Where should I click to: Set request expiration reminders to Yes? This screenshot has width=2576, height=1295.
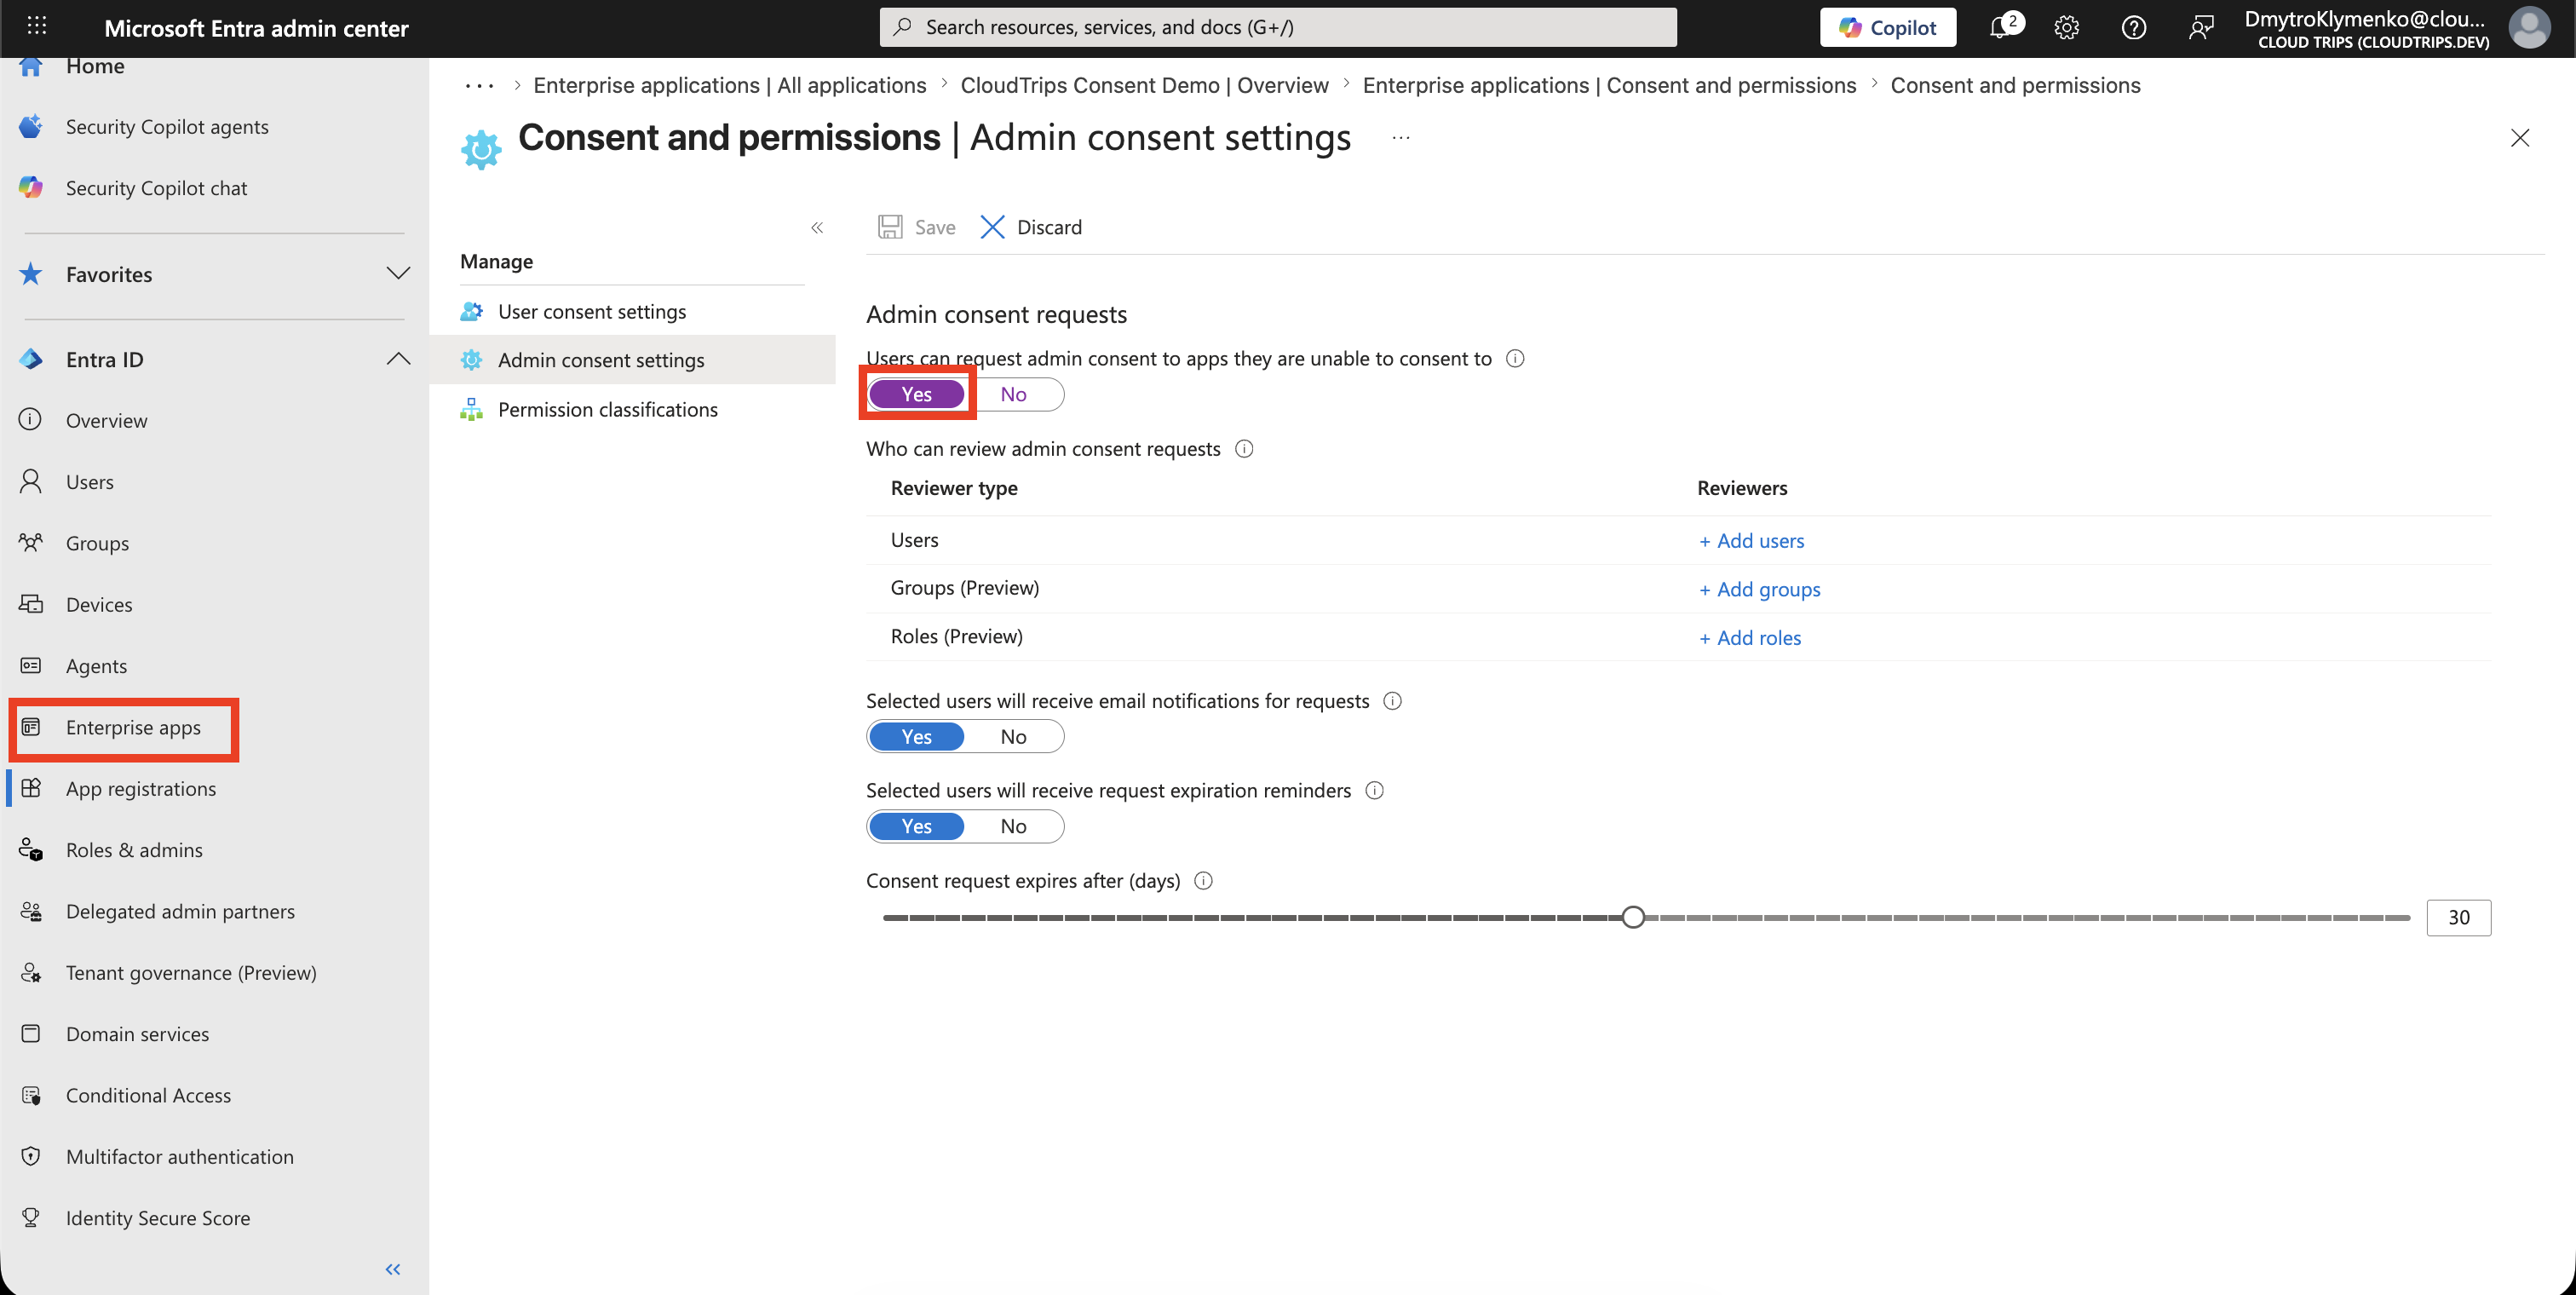point(916,826)
